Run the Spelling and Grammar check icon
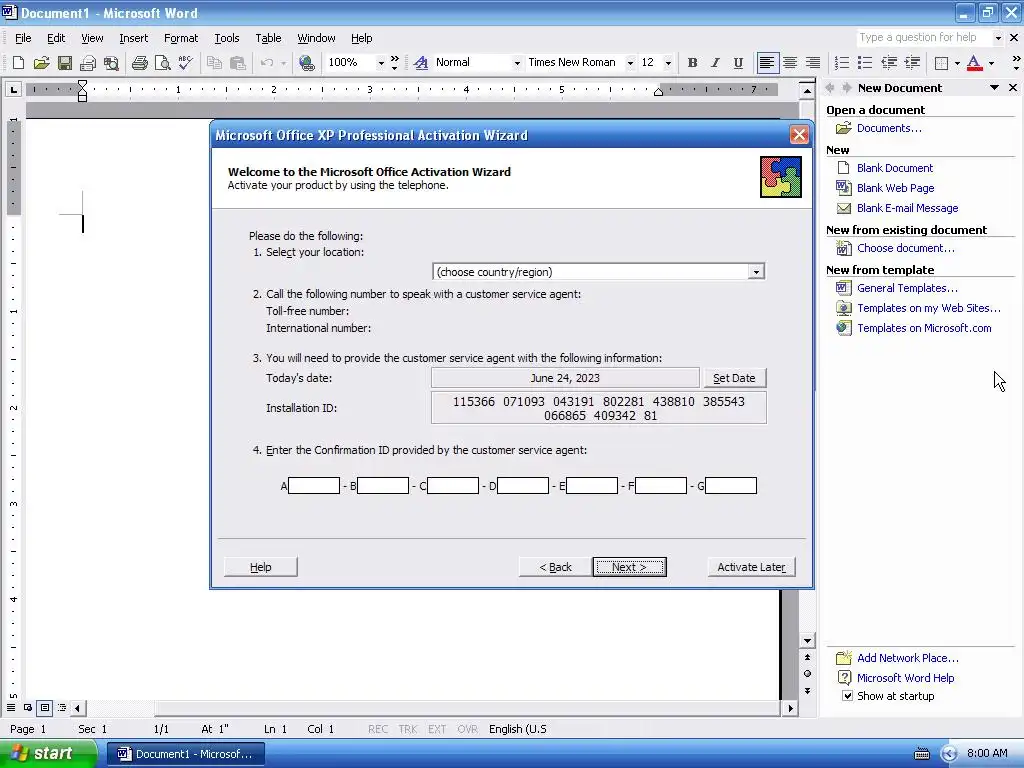 [185, 63]
